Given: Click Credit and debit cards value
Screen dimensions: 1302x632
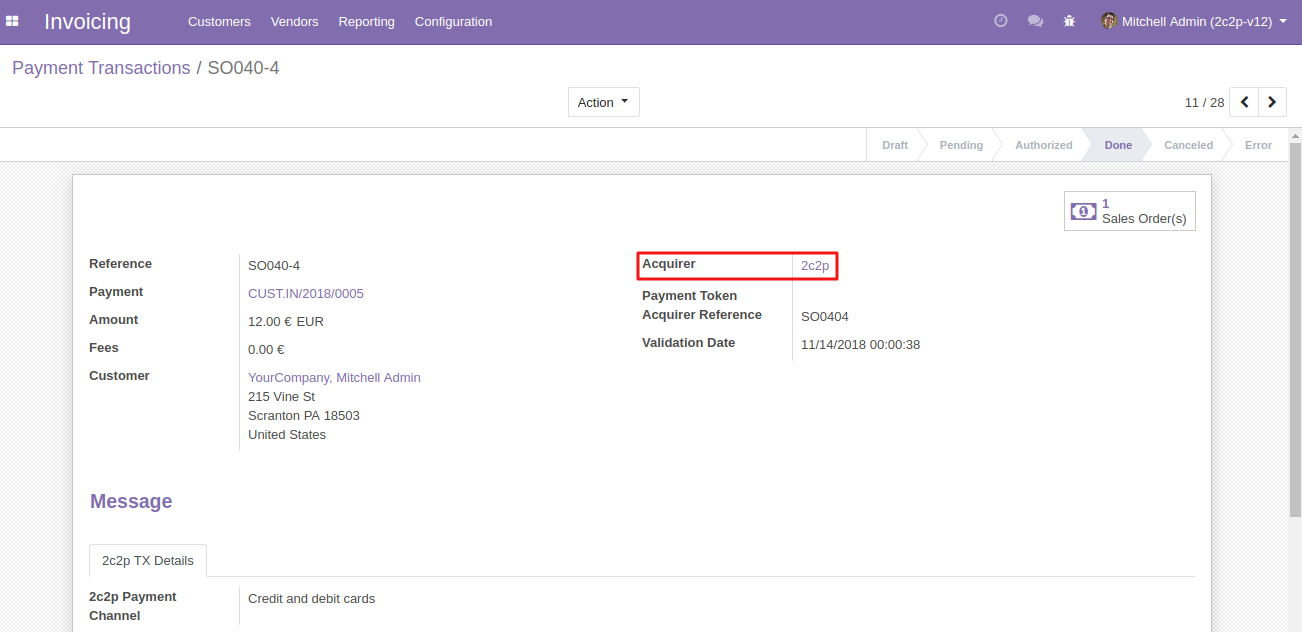Looking at the screenshot, I should tap(311, 598).
